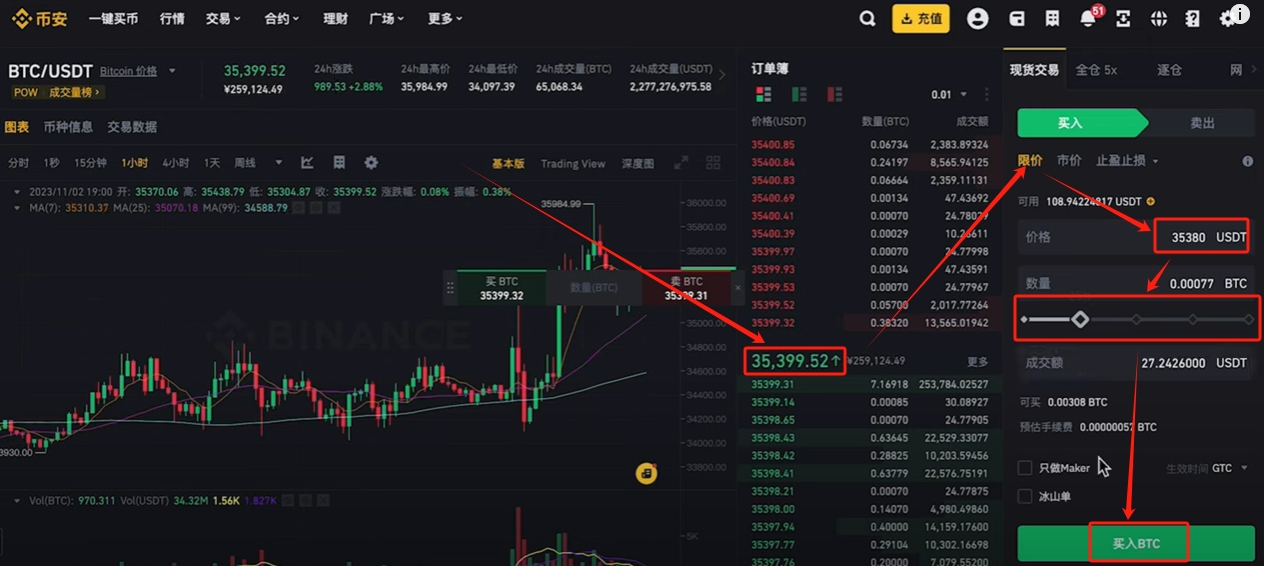Viewport: 1264px width, 566px height.
Task: Click the green 买入BTC button
Action: 1136,543
